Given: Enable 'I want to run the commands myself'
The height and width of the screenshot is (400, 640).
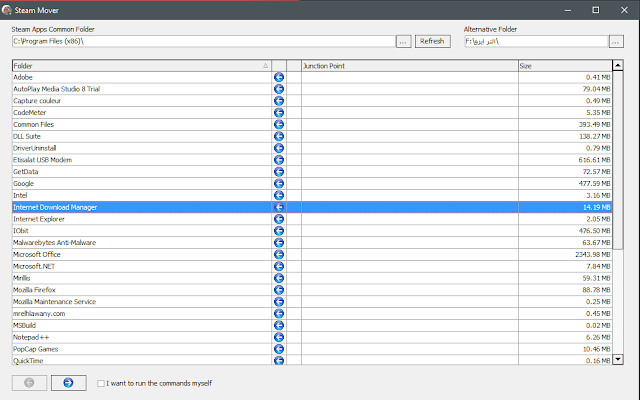Looking at the screenshot, I should pyautogui.click(x=101, y=383).
